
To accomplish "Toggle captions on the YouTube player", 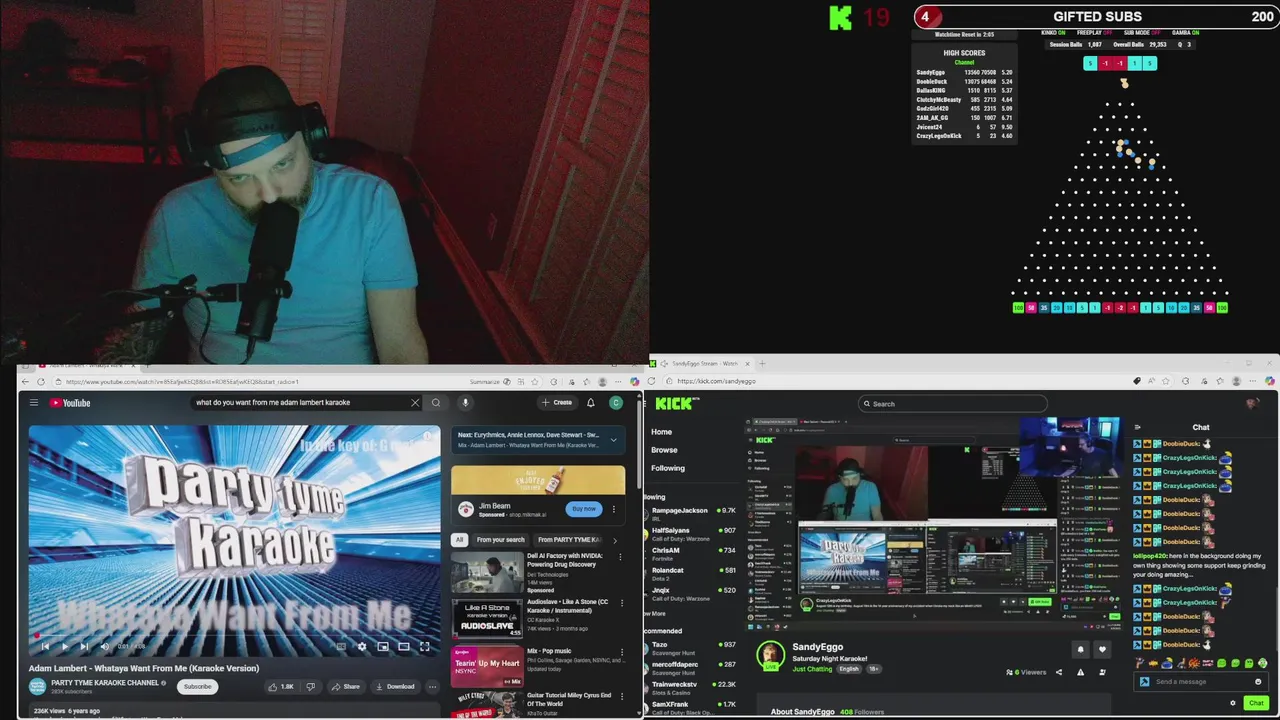I will (341, 647).
